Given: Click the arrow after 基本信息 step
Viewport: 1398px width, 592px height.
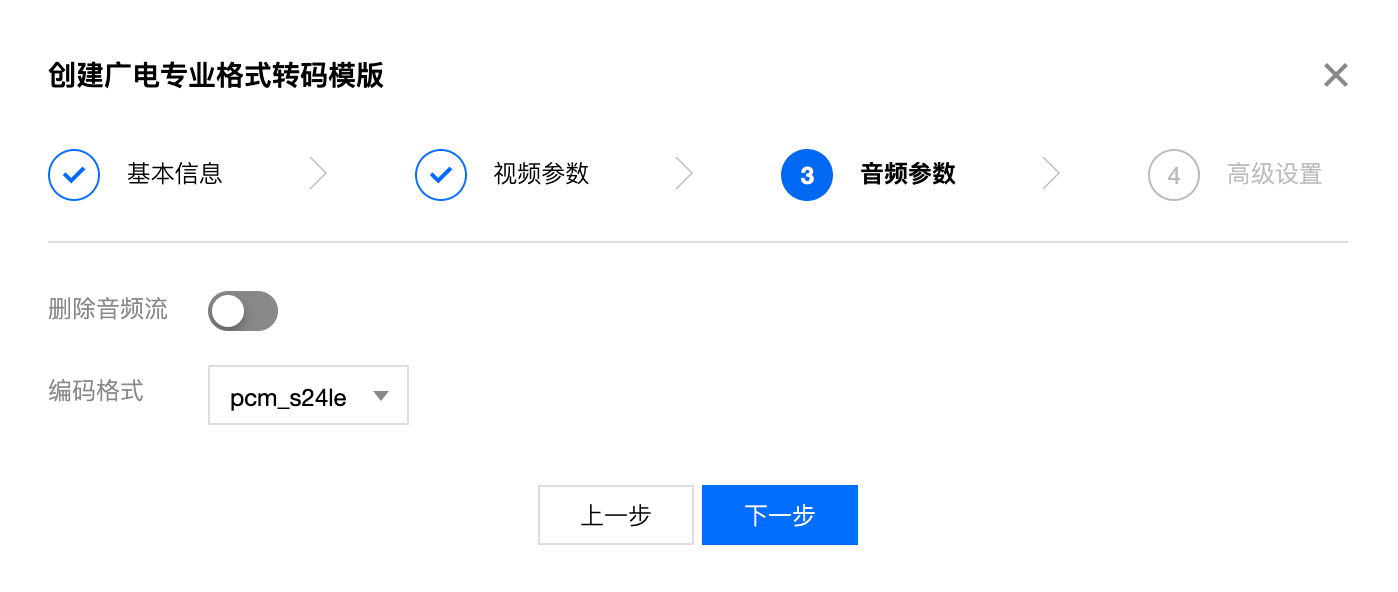Looking at the screenshot, I should (x=318, y=174).
